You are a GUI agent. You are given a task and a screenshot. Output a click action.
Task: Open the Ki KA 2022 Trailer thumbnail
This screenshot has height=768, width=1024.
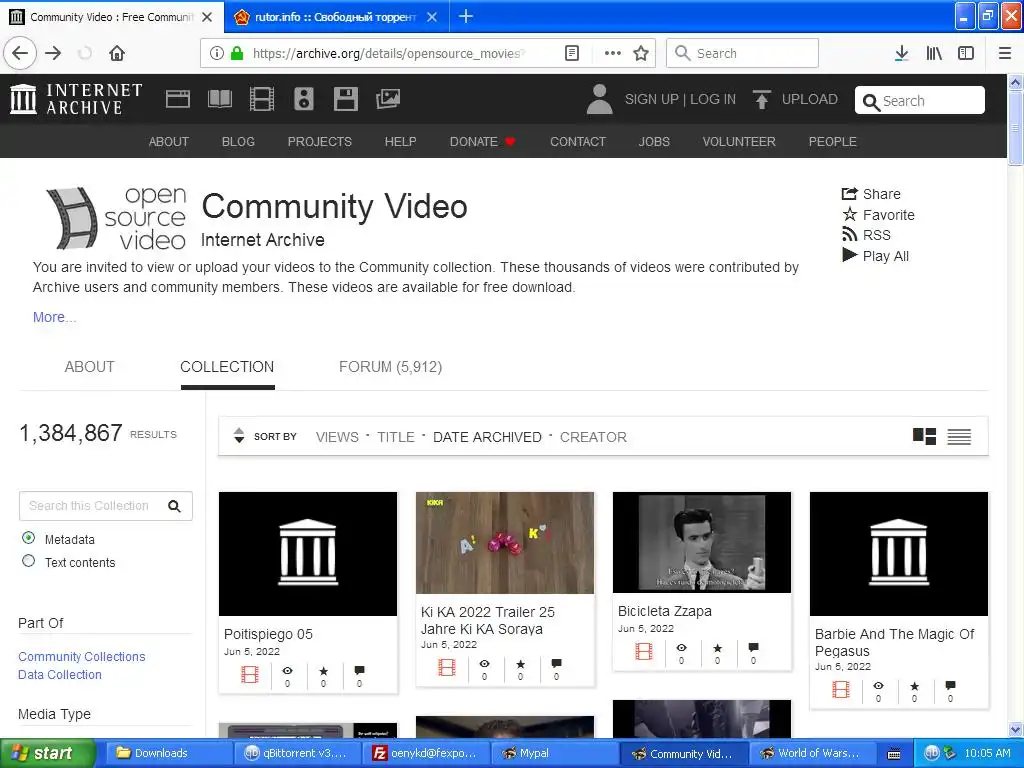point(505,543)
